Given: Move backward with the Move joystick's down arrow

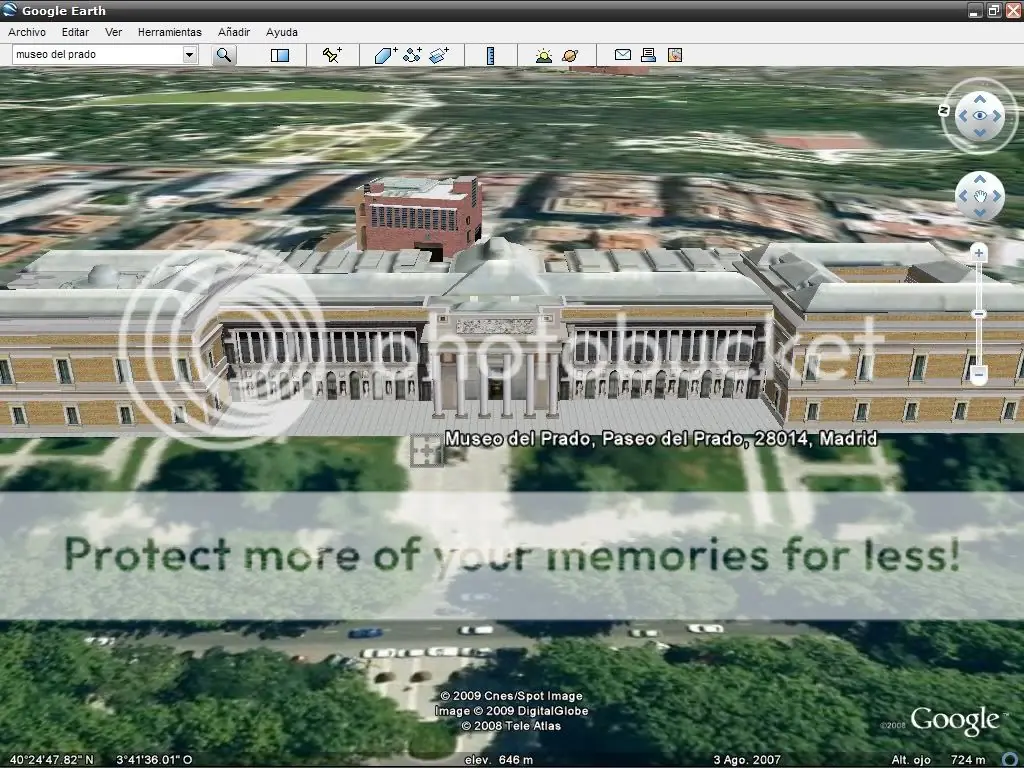Looking at the screenshot, I should click(980, 213).
